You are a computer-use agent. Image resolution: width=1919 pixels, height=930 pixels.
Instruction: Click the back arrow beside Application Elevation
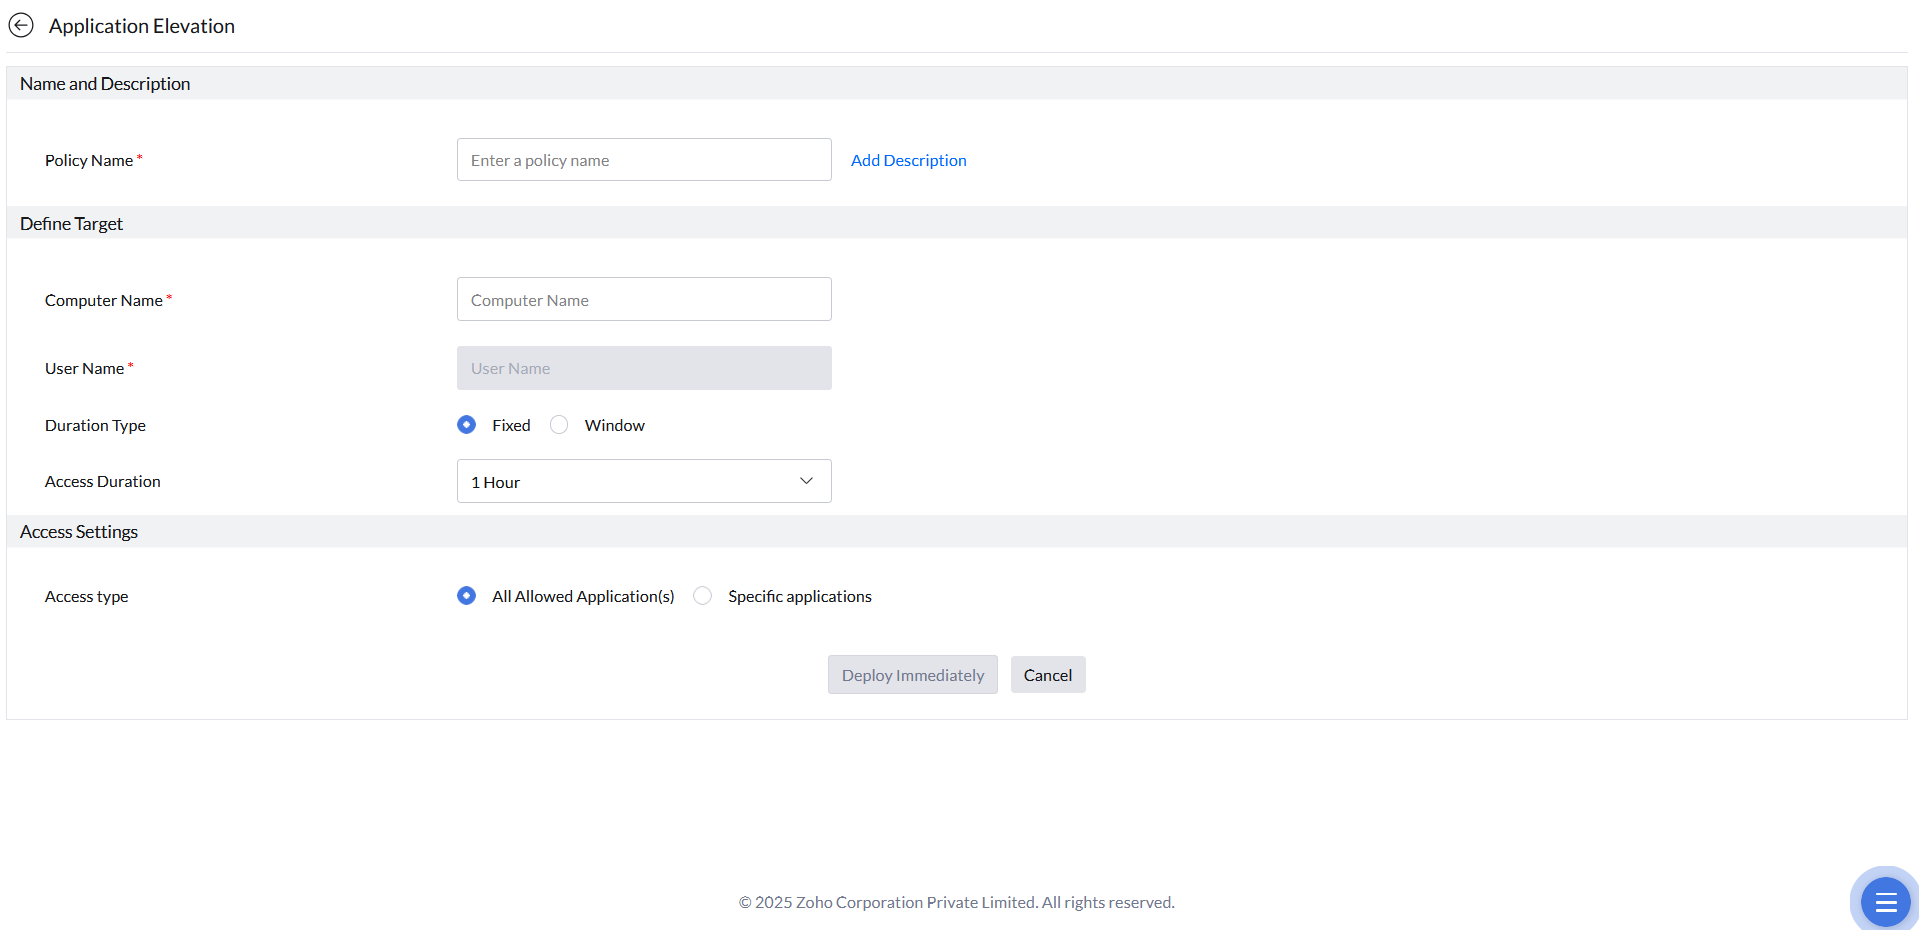21,26
